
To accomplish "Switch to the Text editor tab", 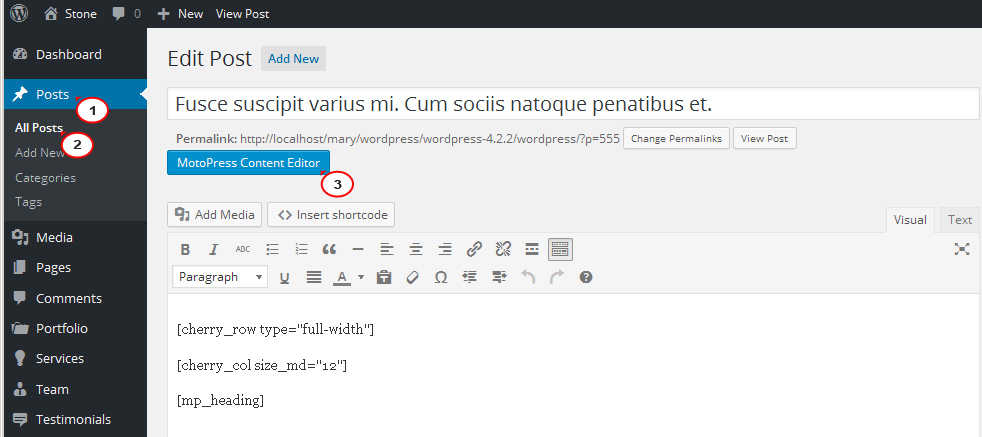I will point(959,220).
